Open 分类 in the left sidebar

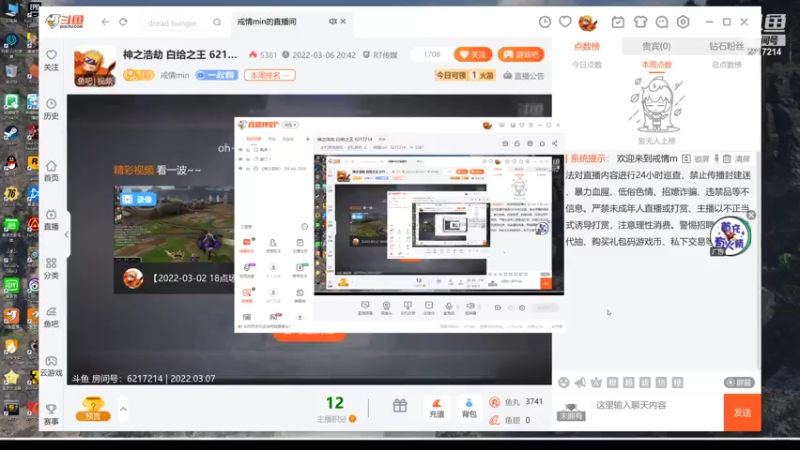coord(51,268)
